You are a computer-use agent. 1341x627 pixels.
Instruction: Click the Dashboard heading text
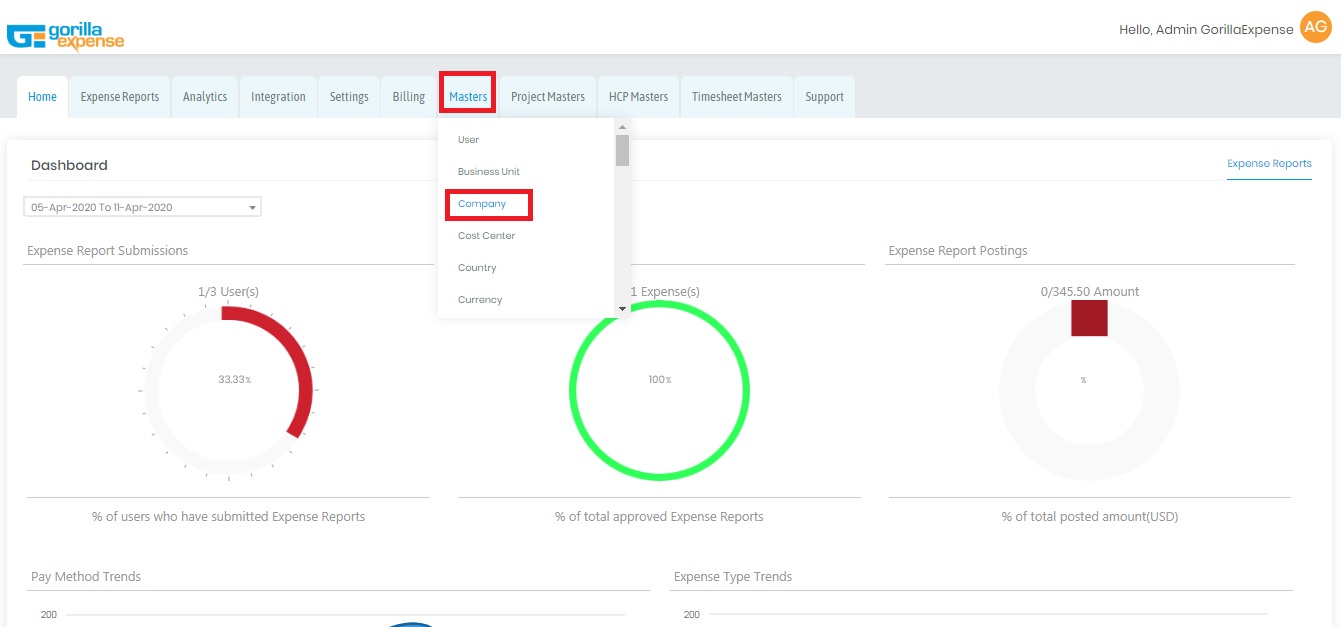pos(69,165)
